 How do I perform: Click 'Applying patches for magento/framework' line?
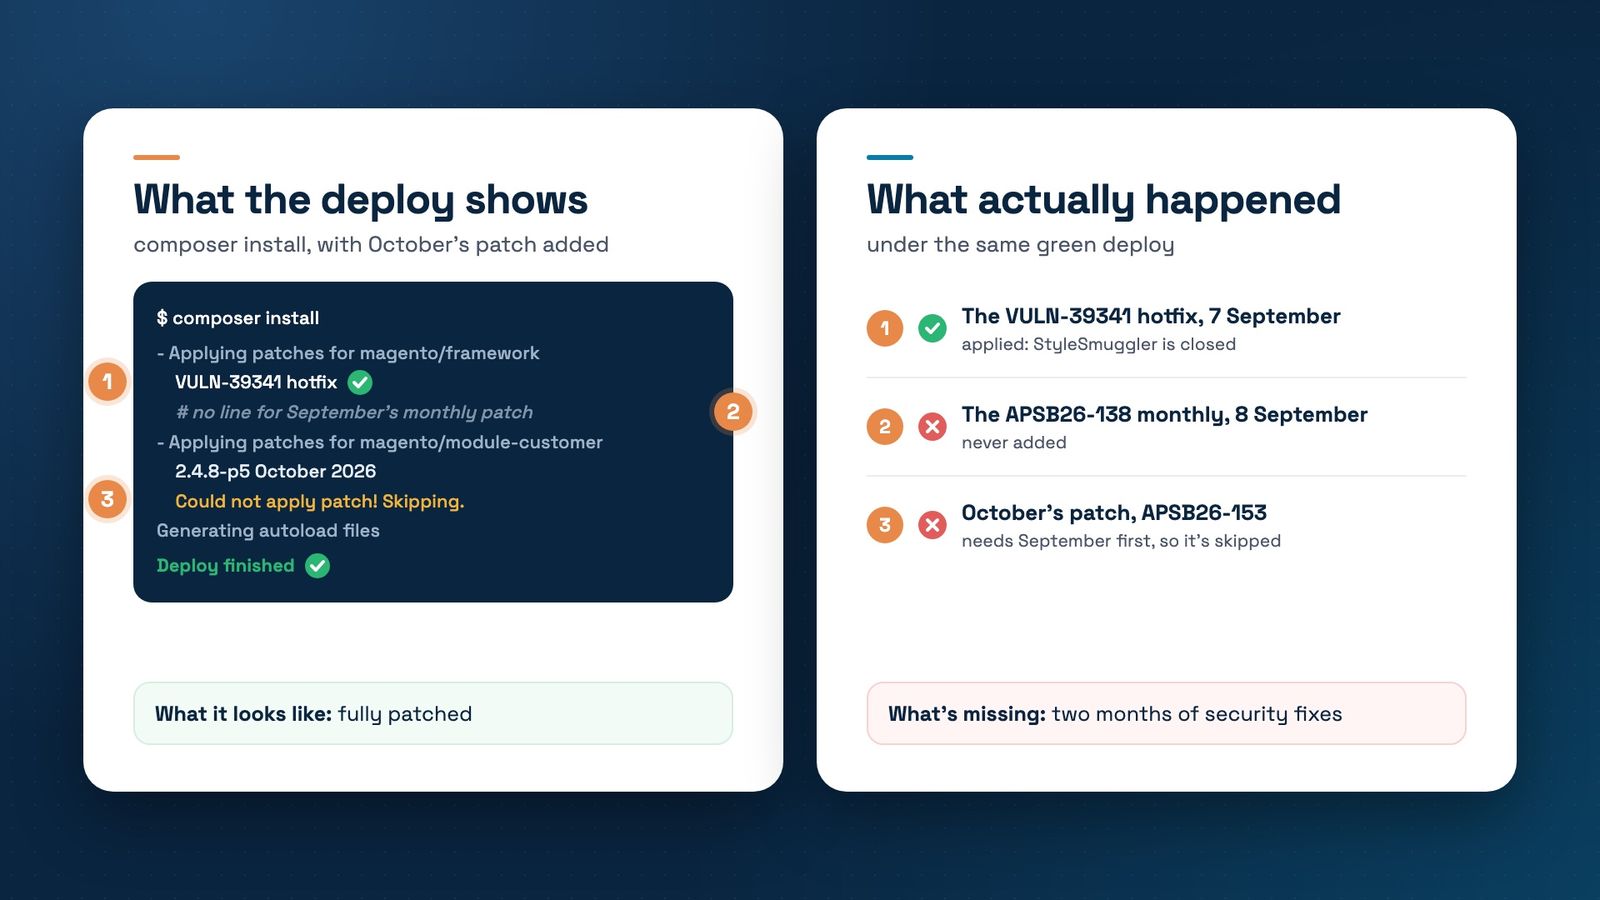pyautogui.click(x=348, y=353)
